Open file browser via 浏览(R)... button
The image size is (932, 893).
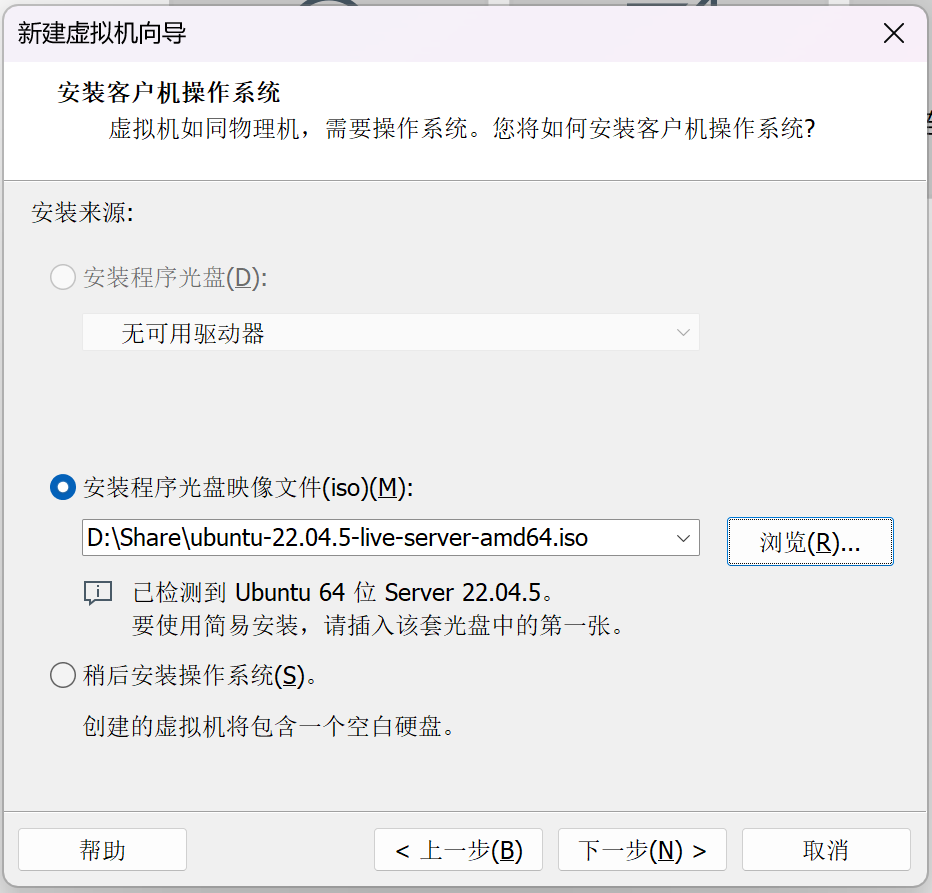[810, 542]
